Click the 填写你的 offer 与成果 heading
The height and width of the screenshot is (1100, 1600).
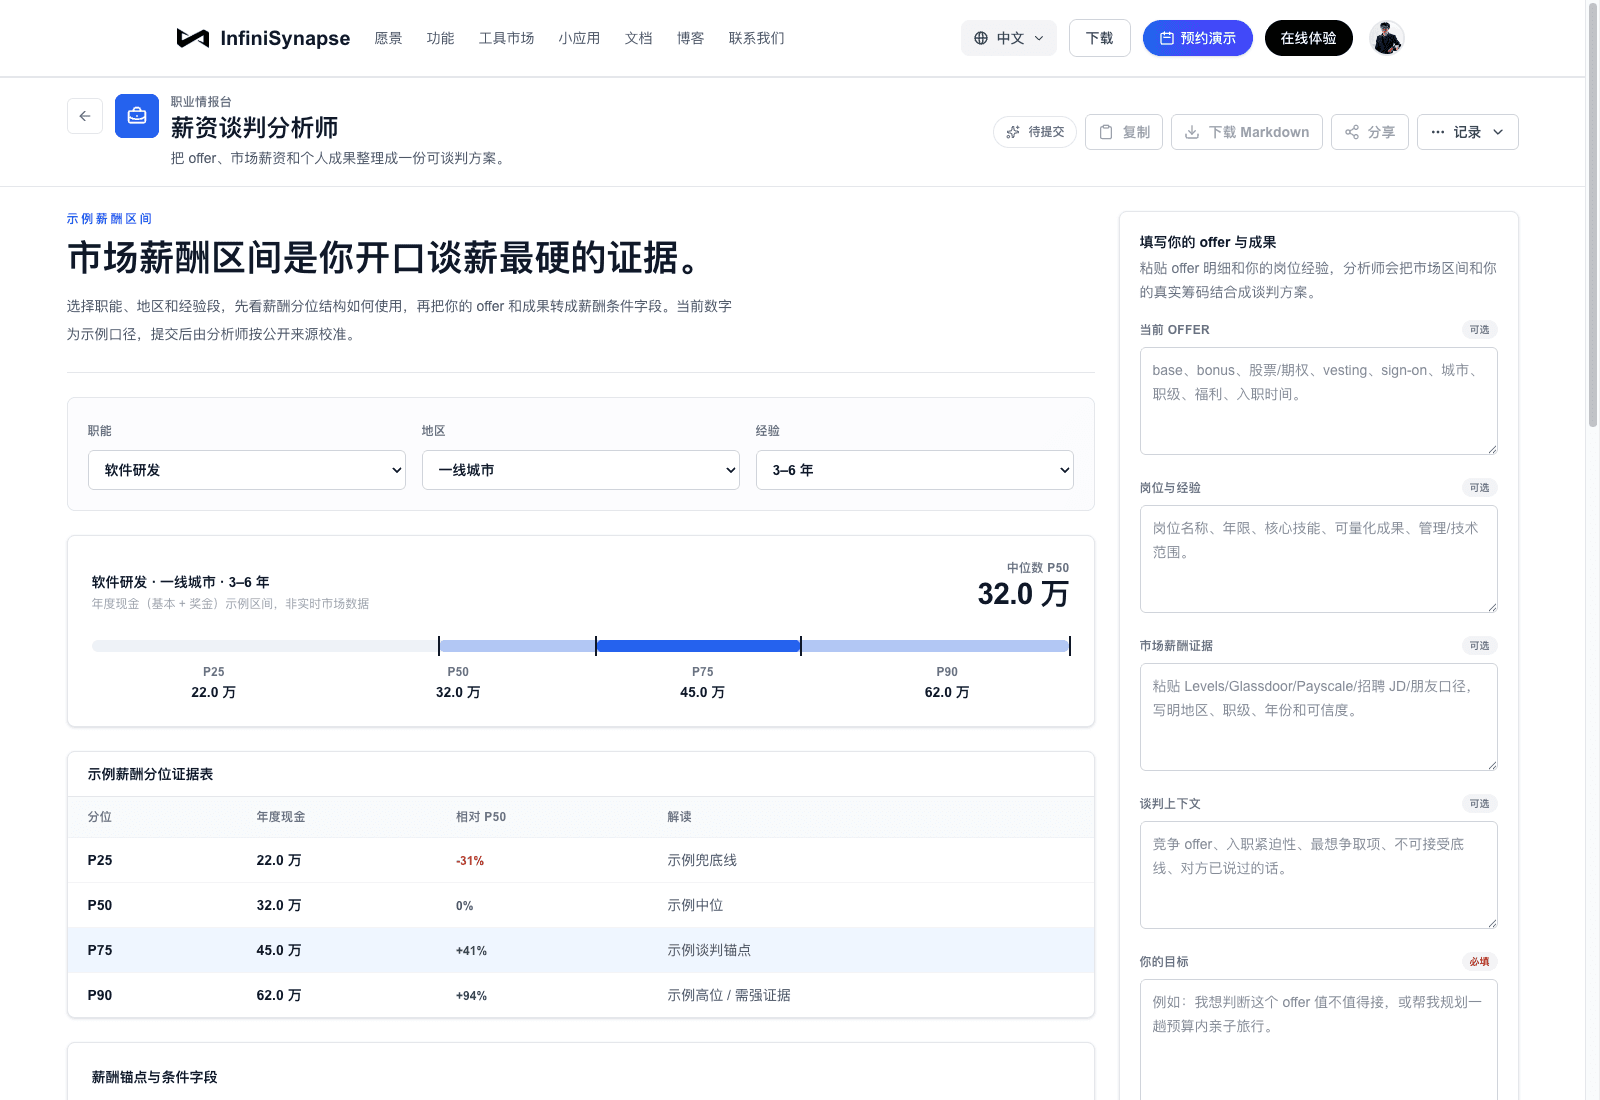point(1208,242)
